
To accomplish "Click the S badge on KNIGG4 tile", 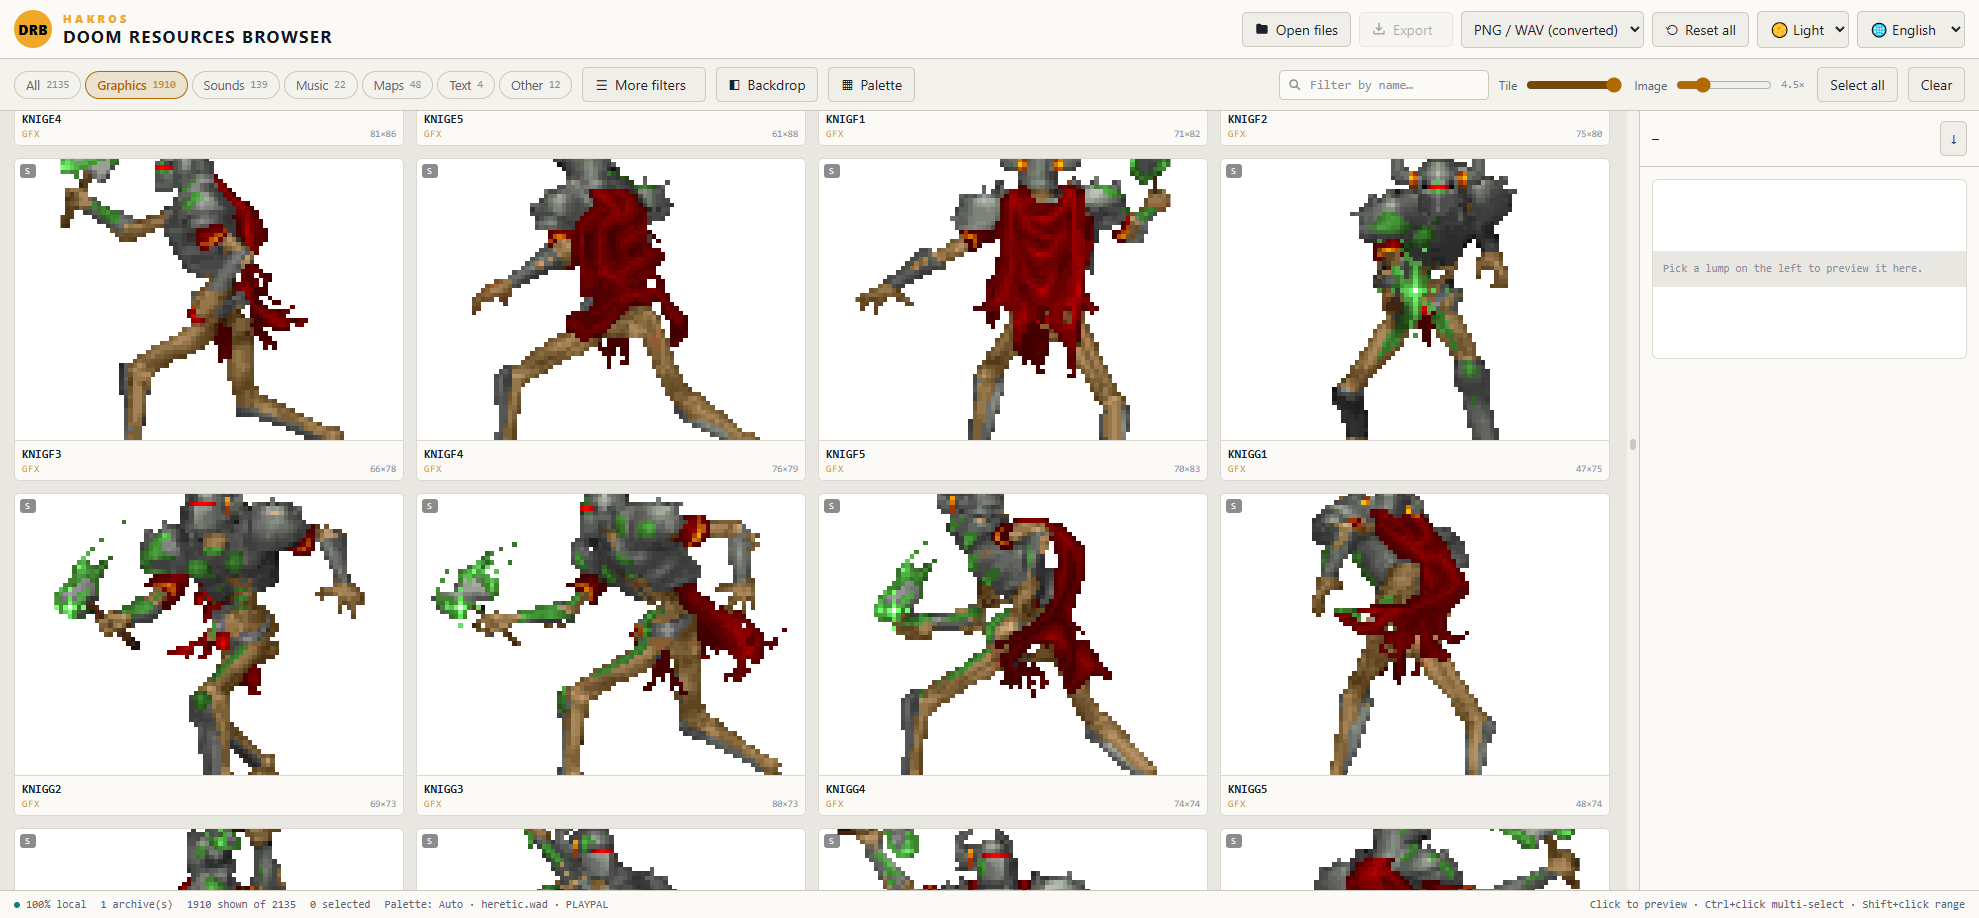I will [x=832, y=506].
